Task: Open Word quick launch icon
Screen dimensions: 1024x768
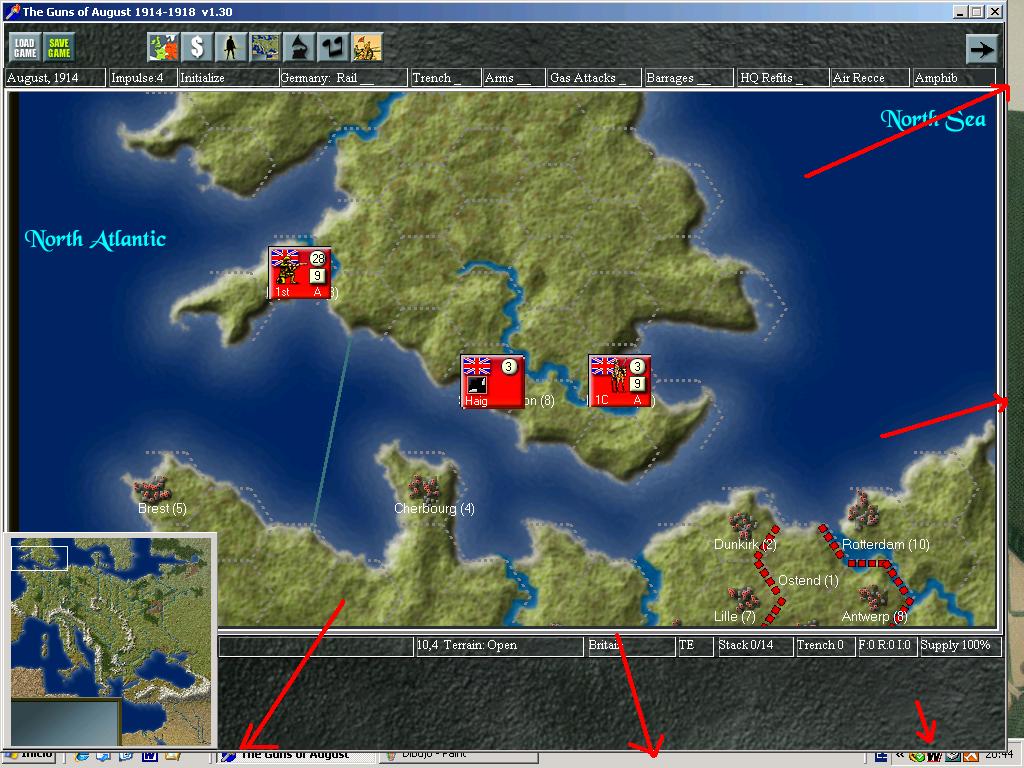Action: [x=149, y=756]
